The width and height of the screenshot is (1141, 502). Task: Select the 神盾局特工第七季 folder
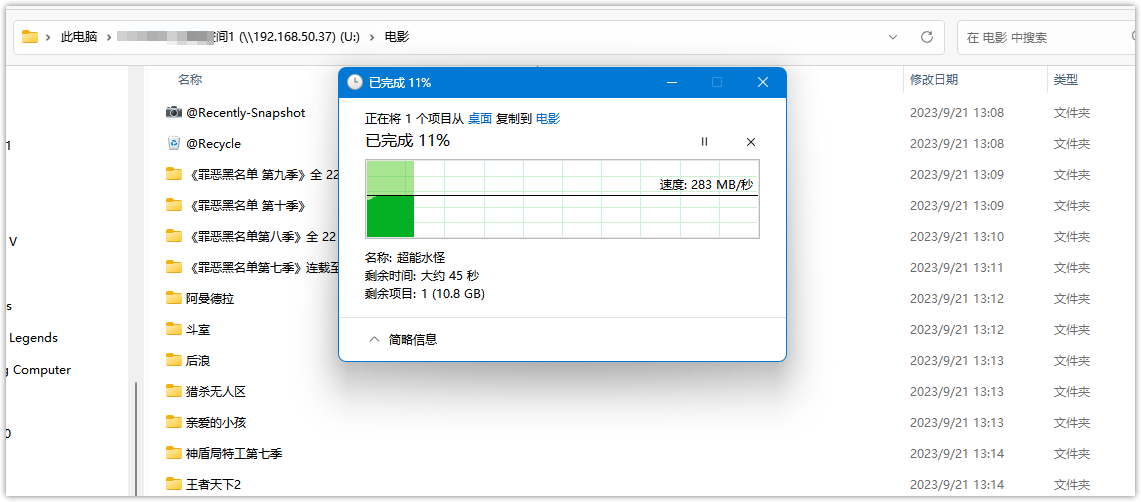(x=233, y=453)
